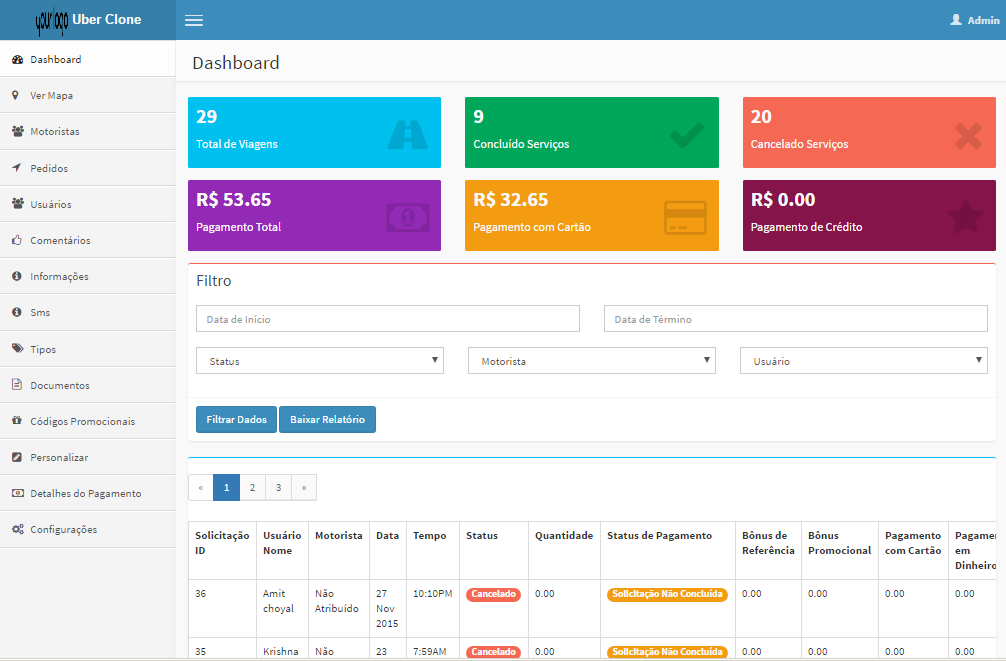This screenshot has height=661, width=1006.
Task: Go to pagination page 3
Action: (278, 487)
